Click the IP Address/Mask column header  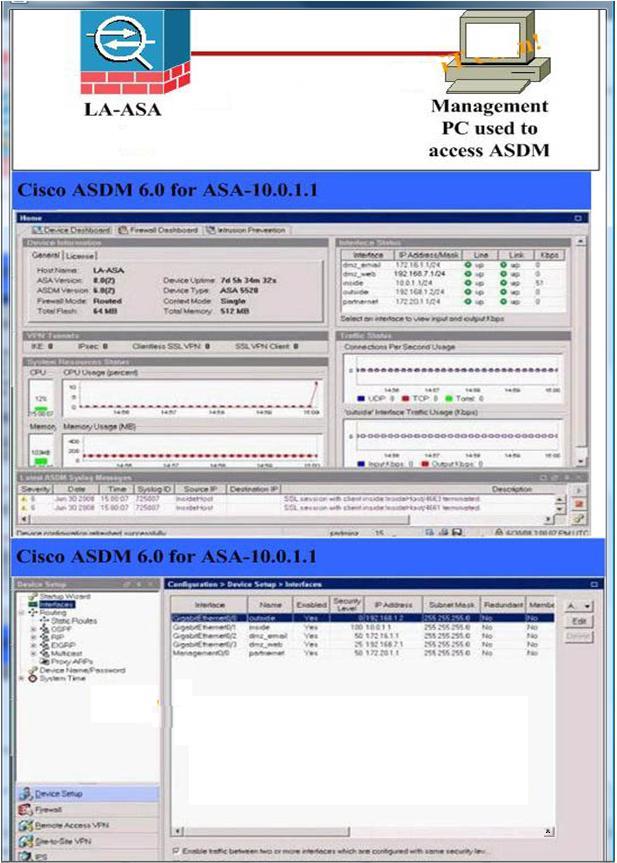coord(428,255)
